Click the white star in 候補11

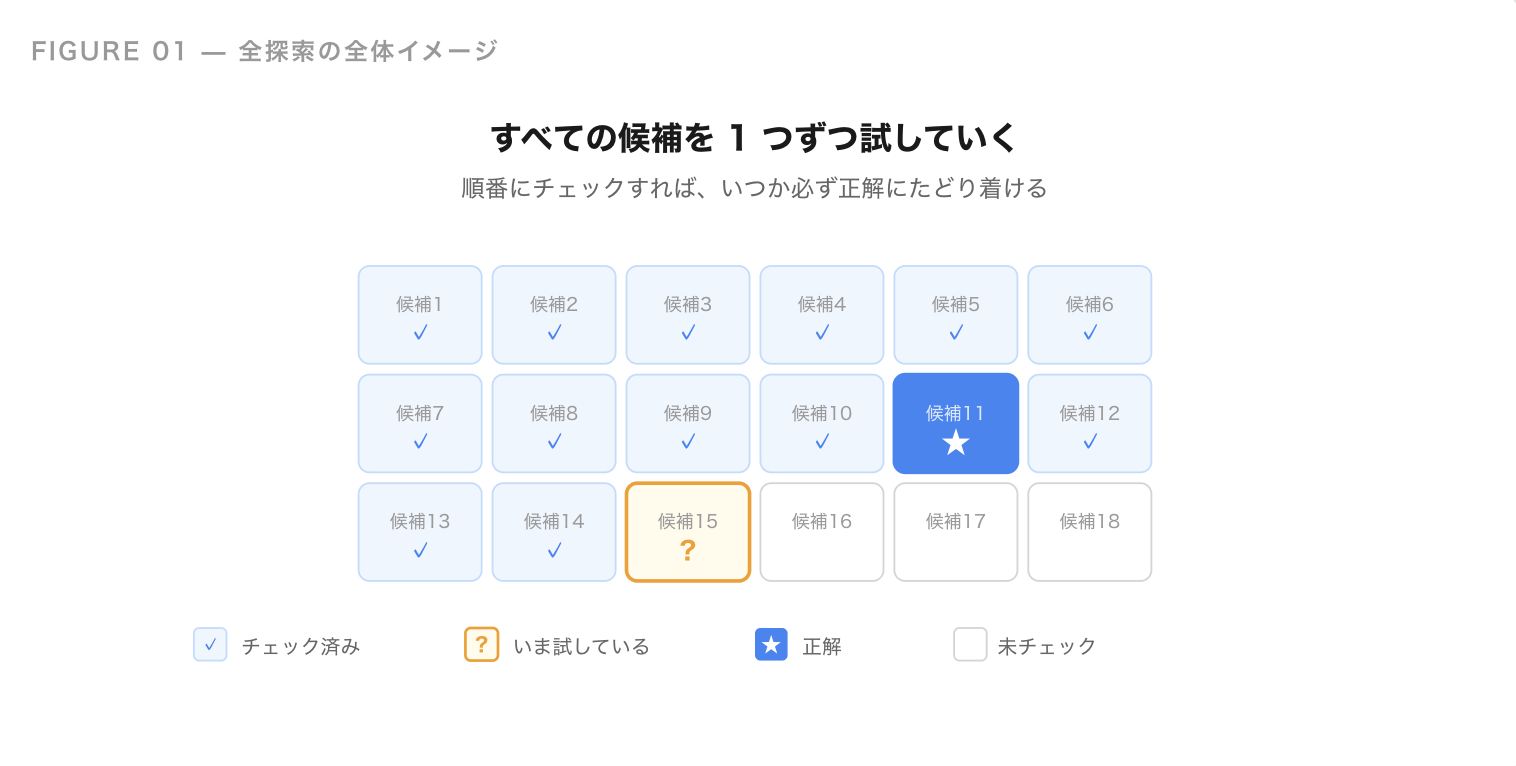[956, 443]
